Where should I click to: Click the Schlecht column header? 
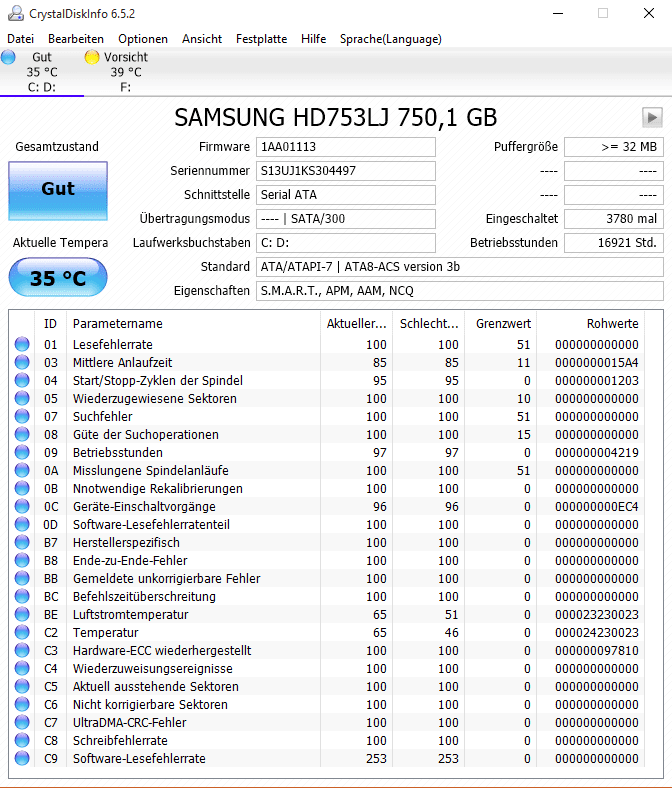click(429, 324)
